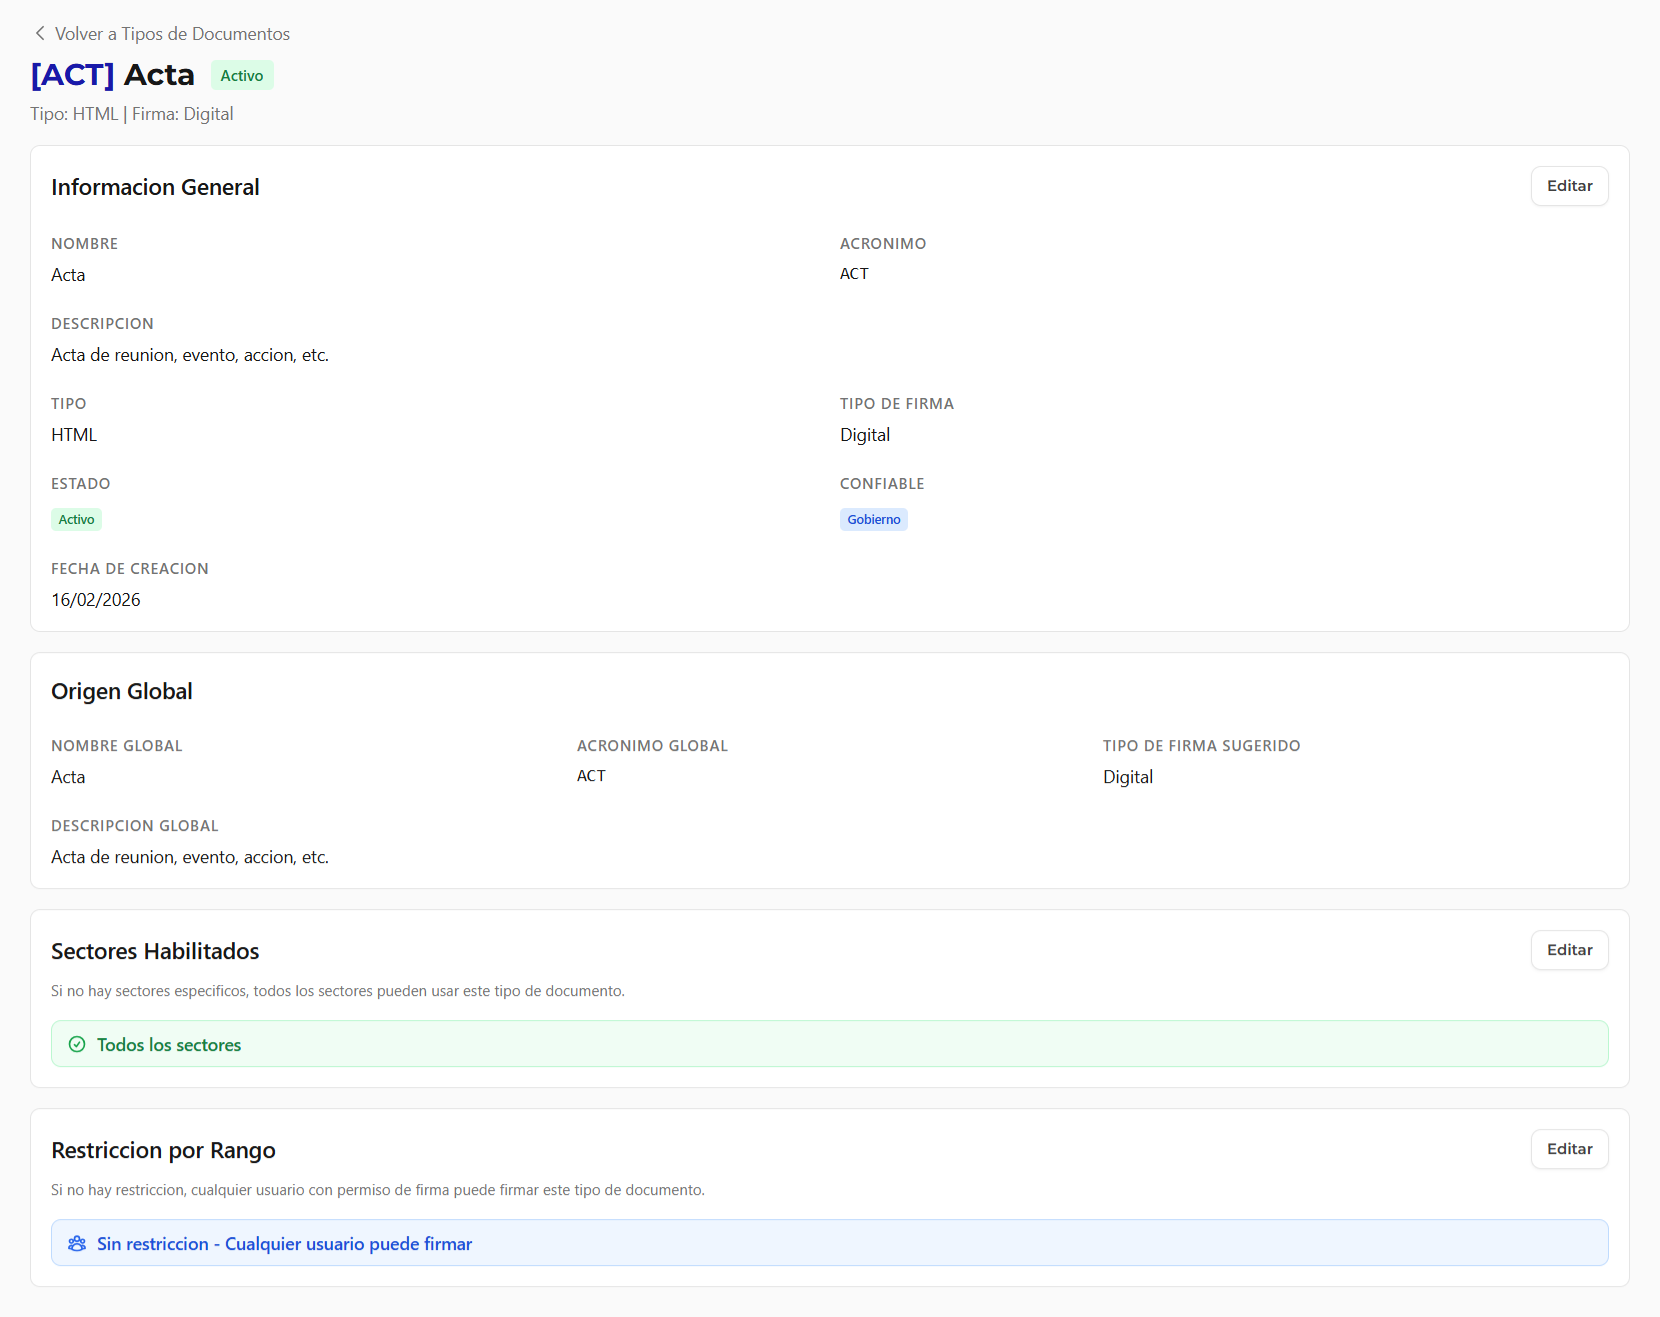Screen dimensions: 1660x1317
Task: Click Digital under TIPO DE FIRMA SUGERIDO
Action: (1127, 777)
